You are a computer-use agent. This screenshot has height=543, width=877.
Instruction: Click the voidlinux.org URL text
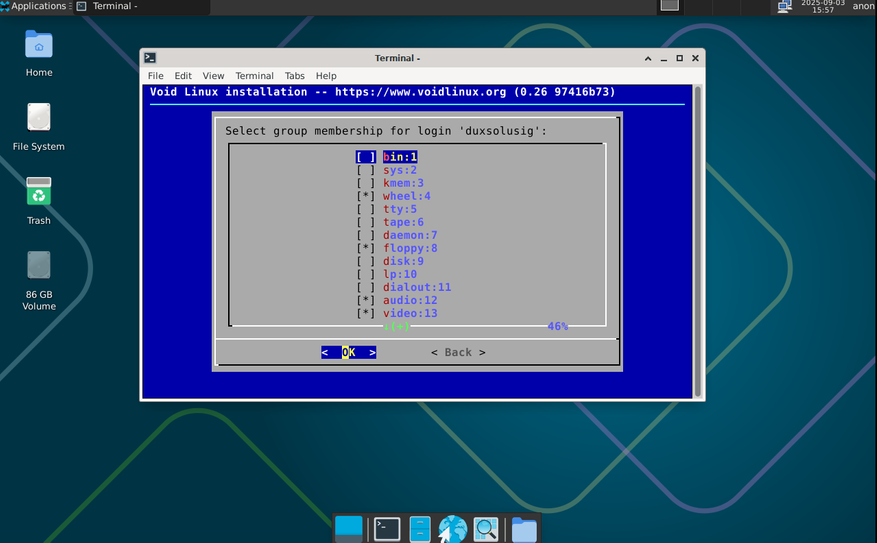[x=421, y=92]
